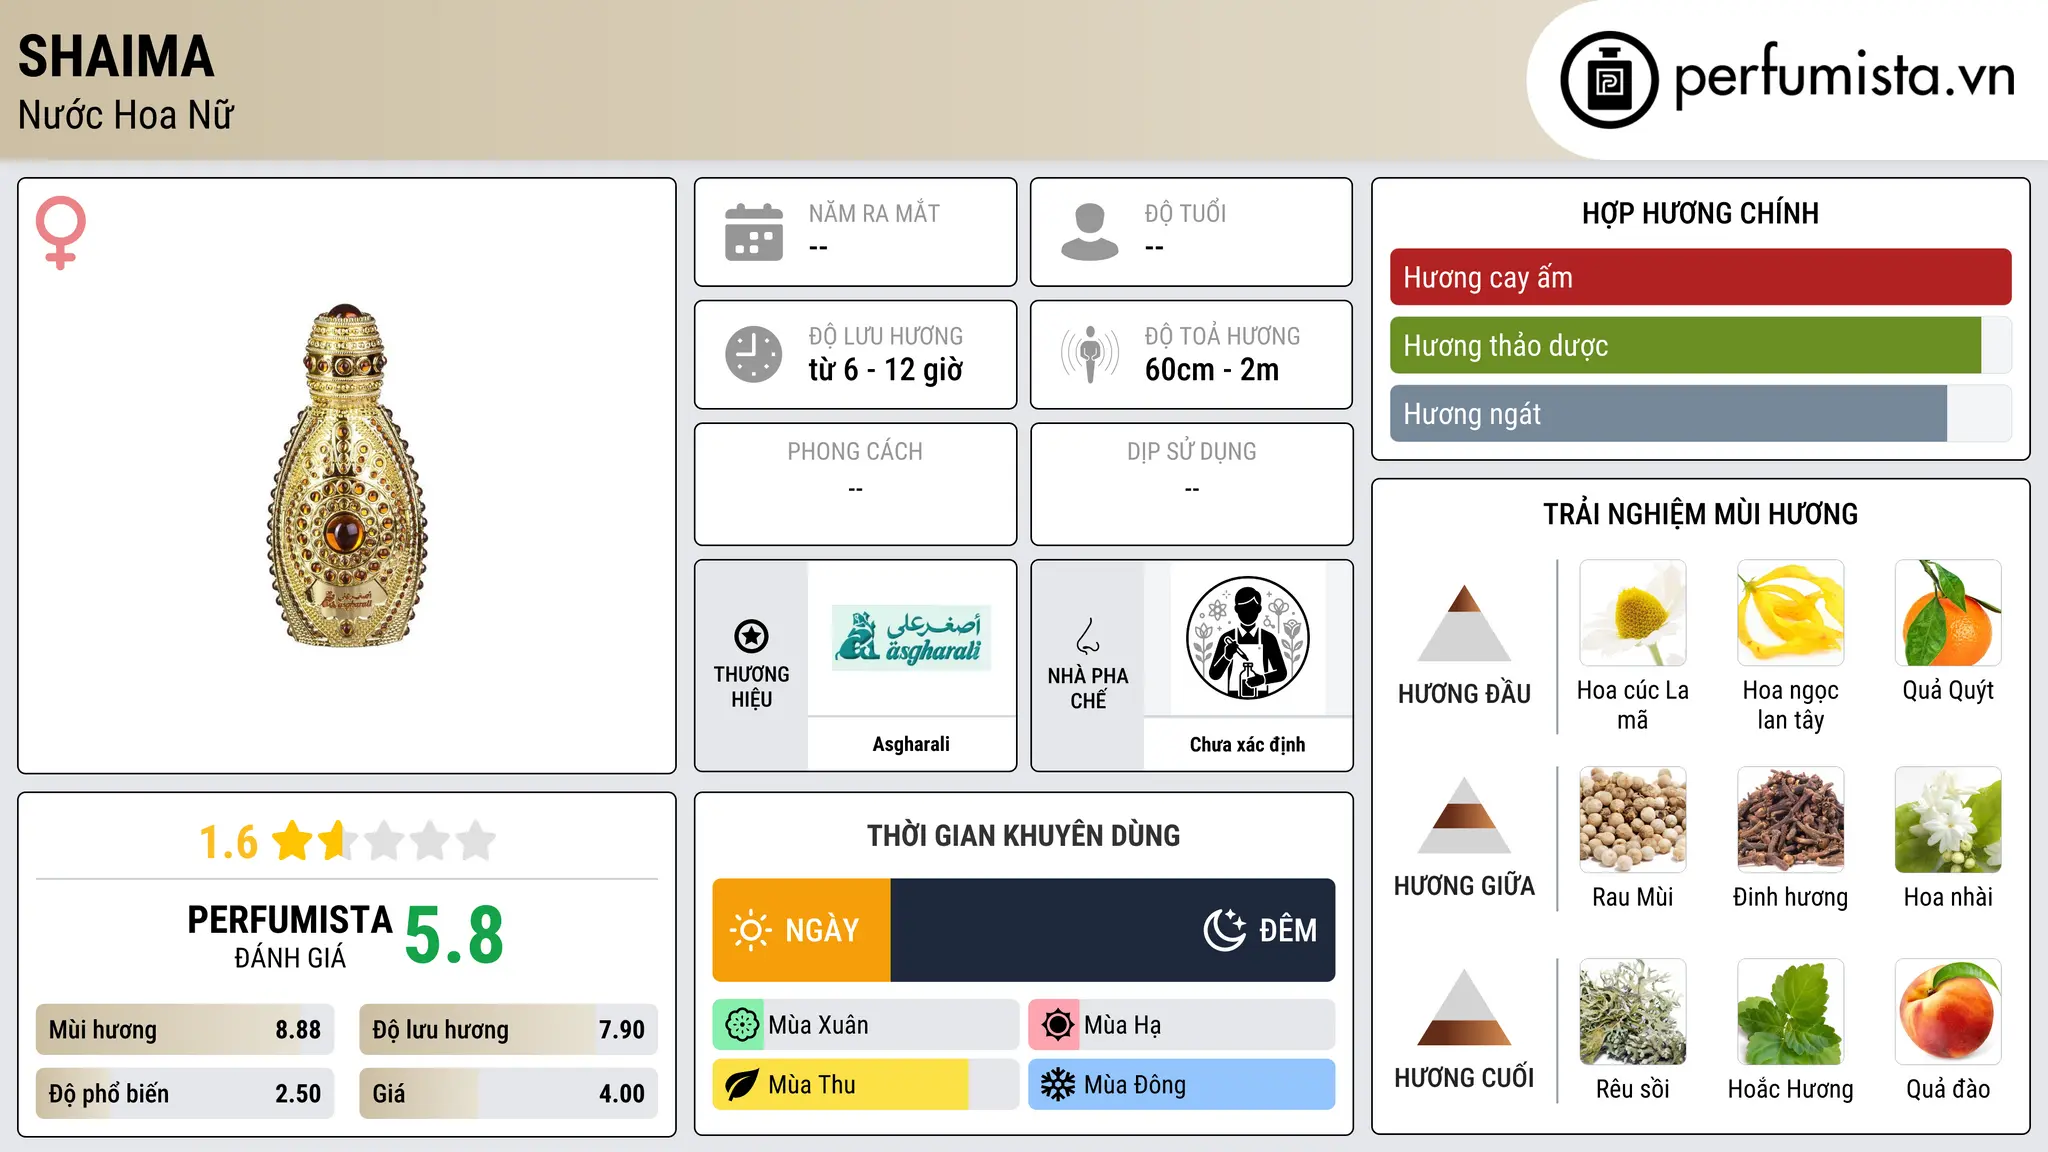This screenshot has height=1152, width=2048.
Task: Click the Mùa Xuân season label
Action: pos(818,1025)
